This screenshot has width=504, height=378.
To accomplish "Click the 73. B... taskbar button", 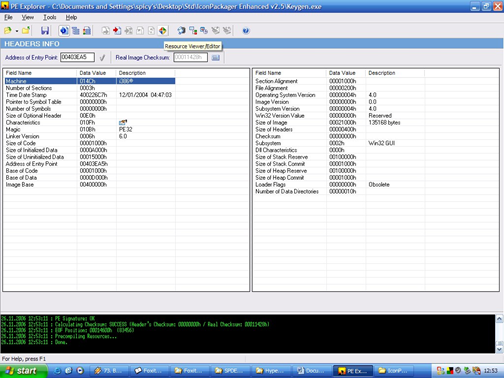I will point(110,371).
